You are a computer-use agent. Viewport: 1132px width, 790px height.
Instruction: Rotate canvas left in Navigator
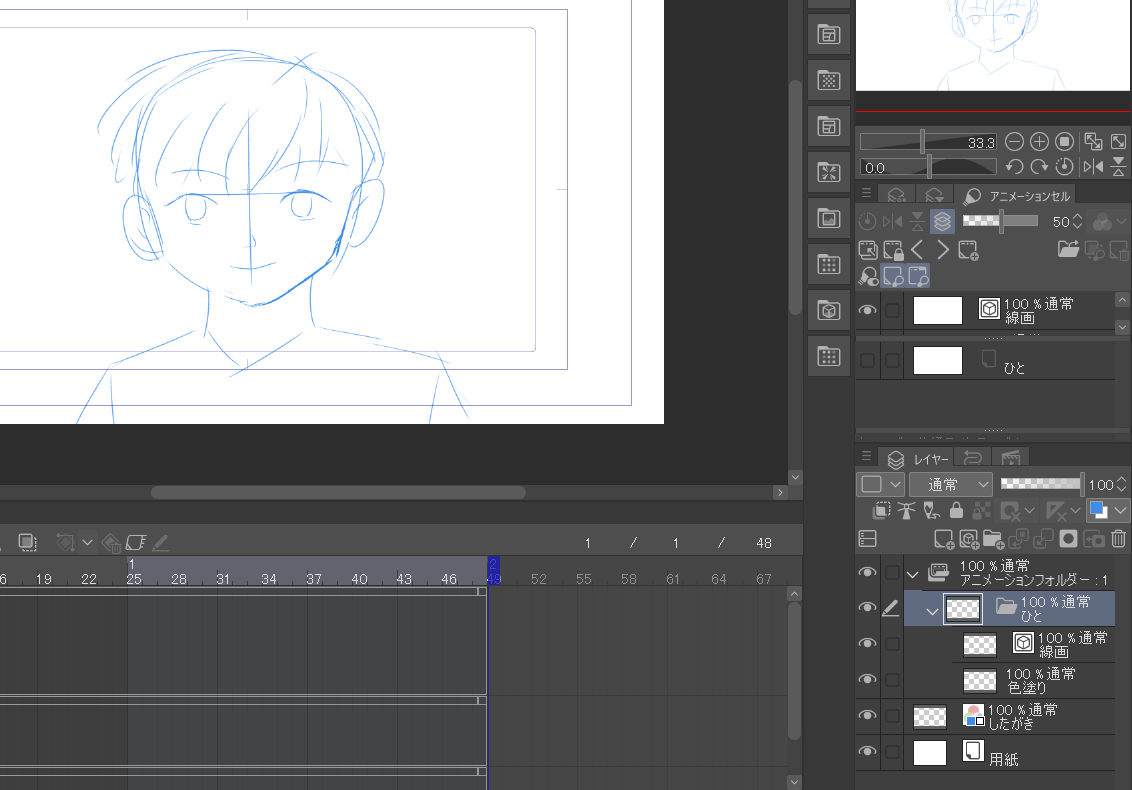tap(1014, 167)
